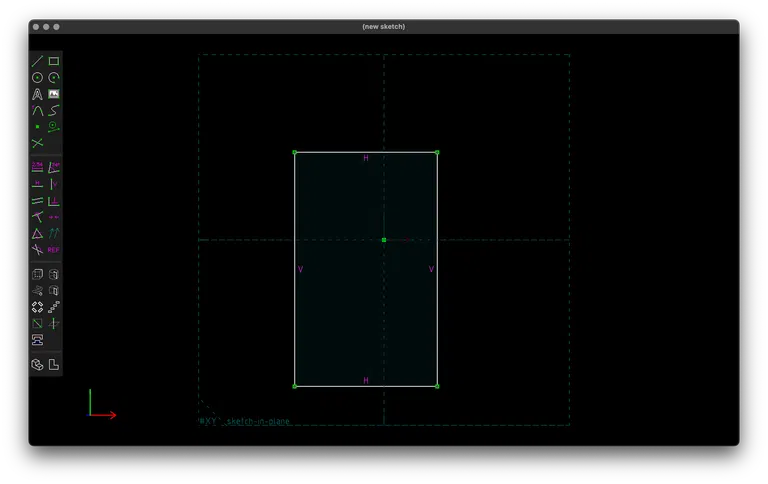This screenshot has height=484, width=768.
Task: Create Sketch in 3D group
Action: 54,323
